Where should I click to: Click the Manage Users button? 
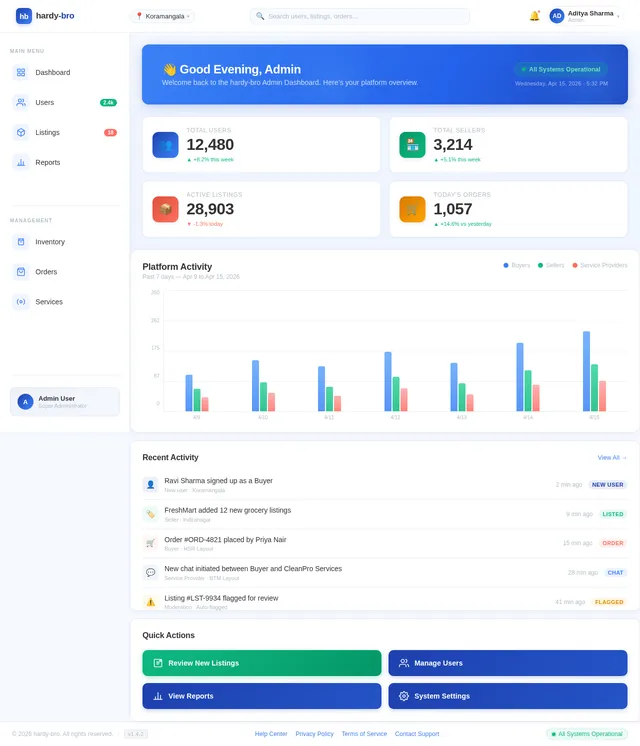click(x=508, y=663)
